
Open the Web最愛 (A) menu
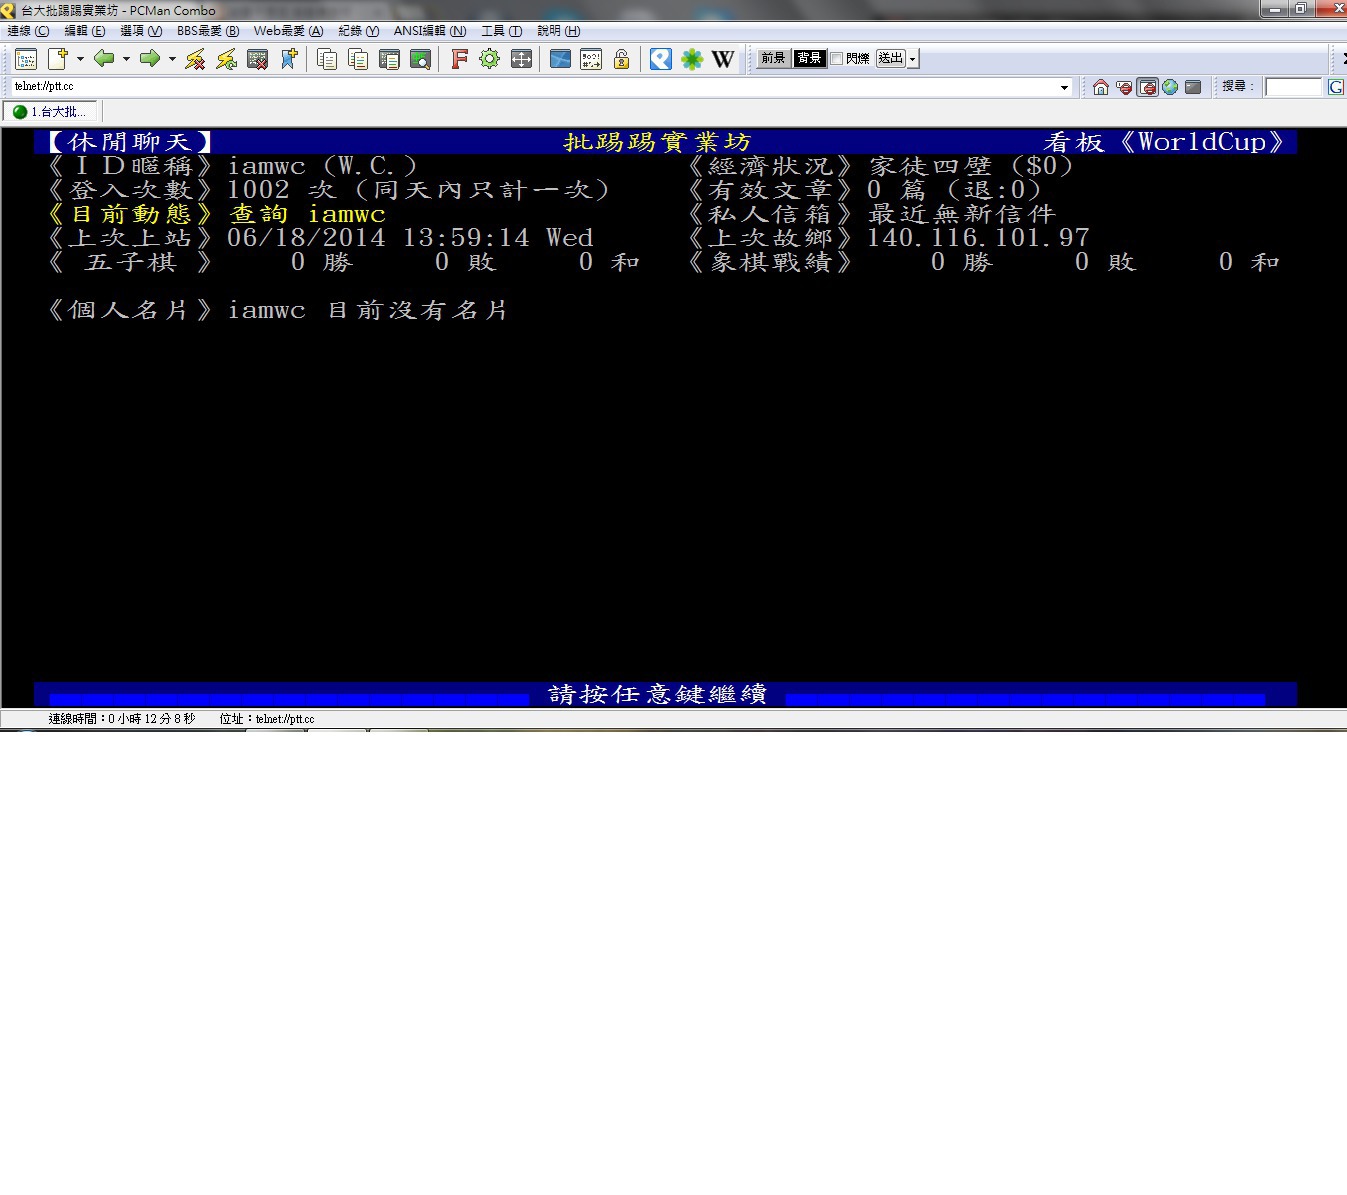coord(288,31)
